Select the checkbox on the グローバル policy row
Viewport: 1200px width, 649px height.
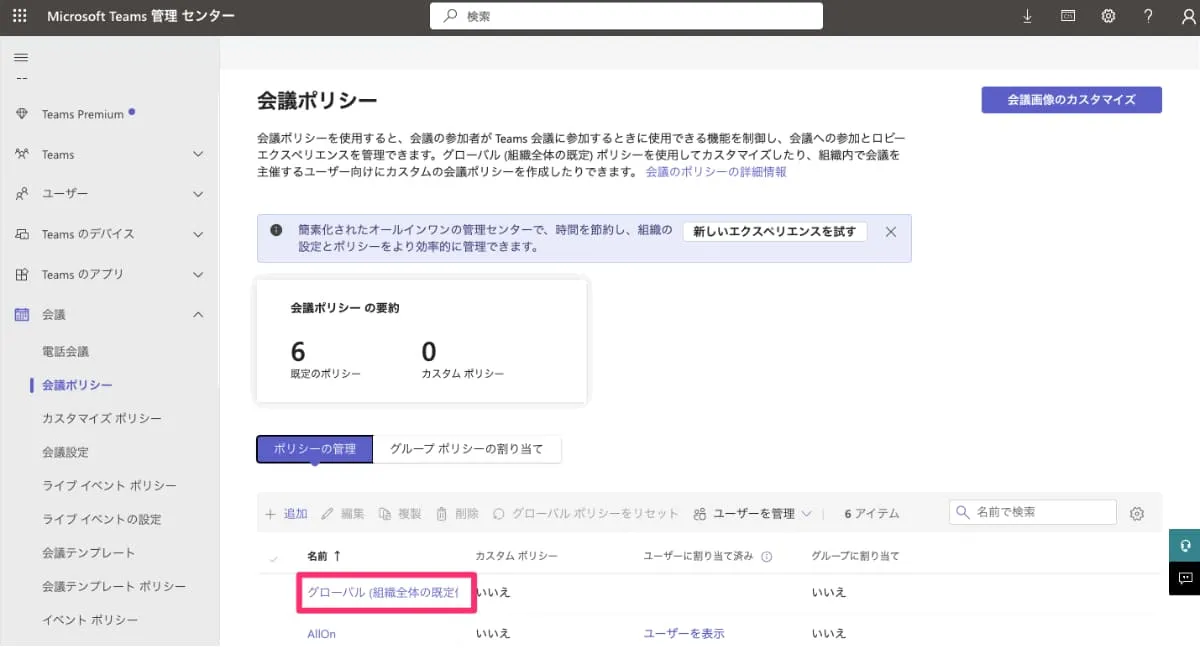tap(273, 592)
